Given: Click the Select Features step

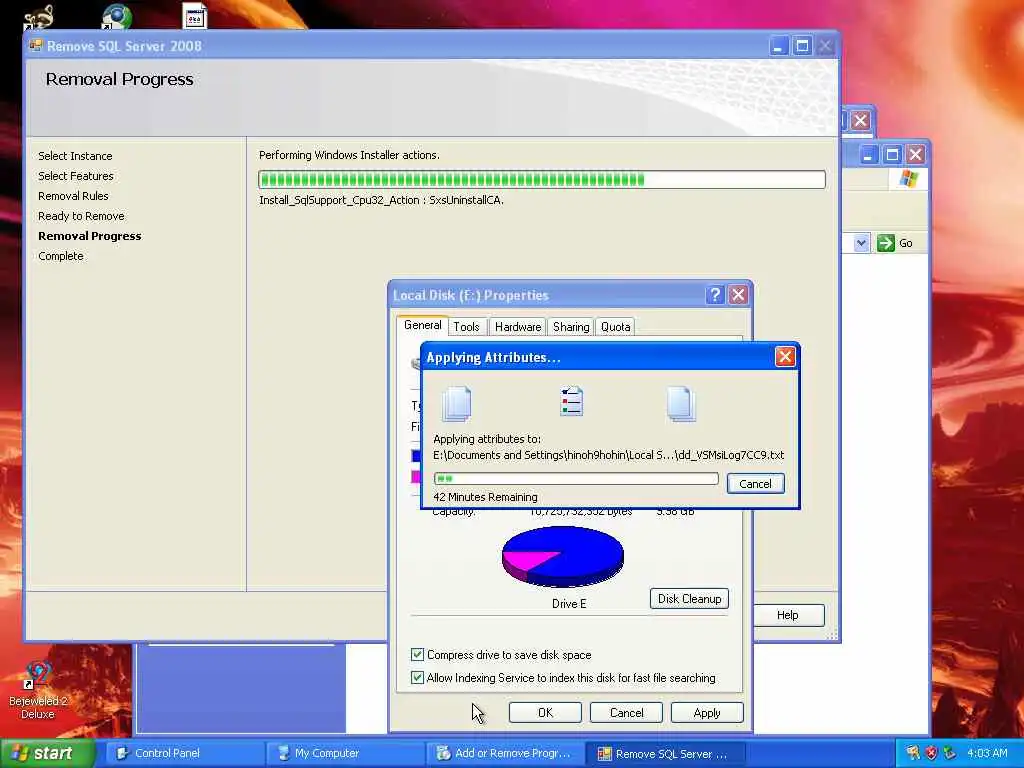Looking at the screenshot, I should (x=76, y=176).
